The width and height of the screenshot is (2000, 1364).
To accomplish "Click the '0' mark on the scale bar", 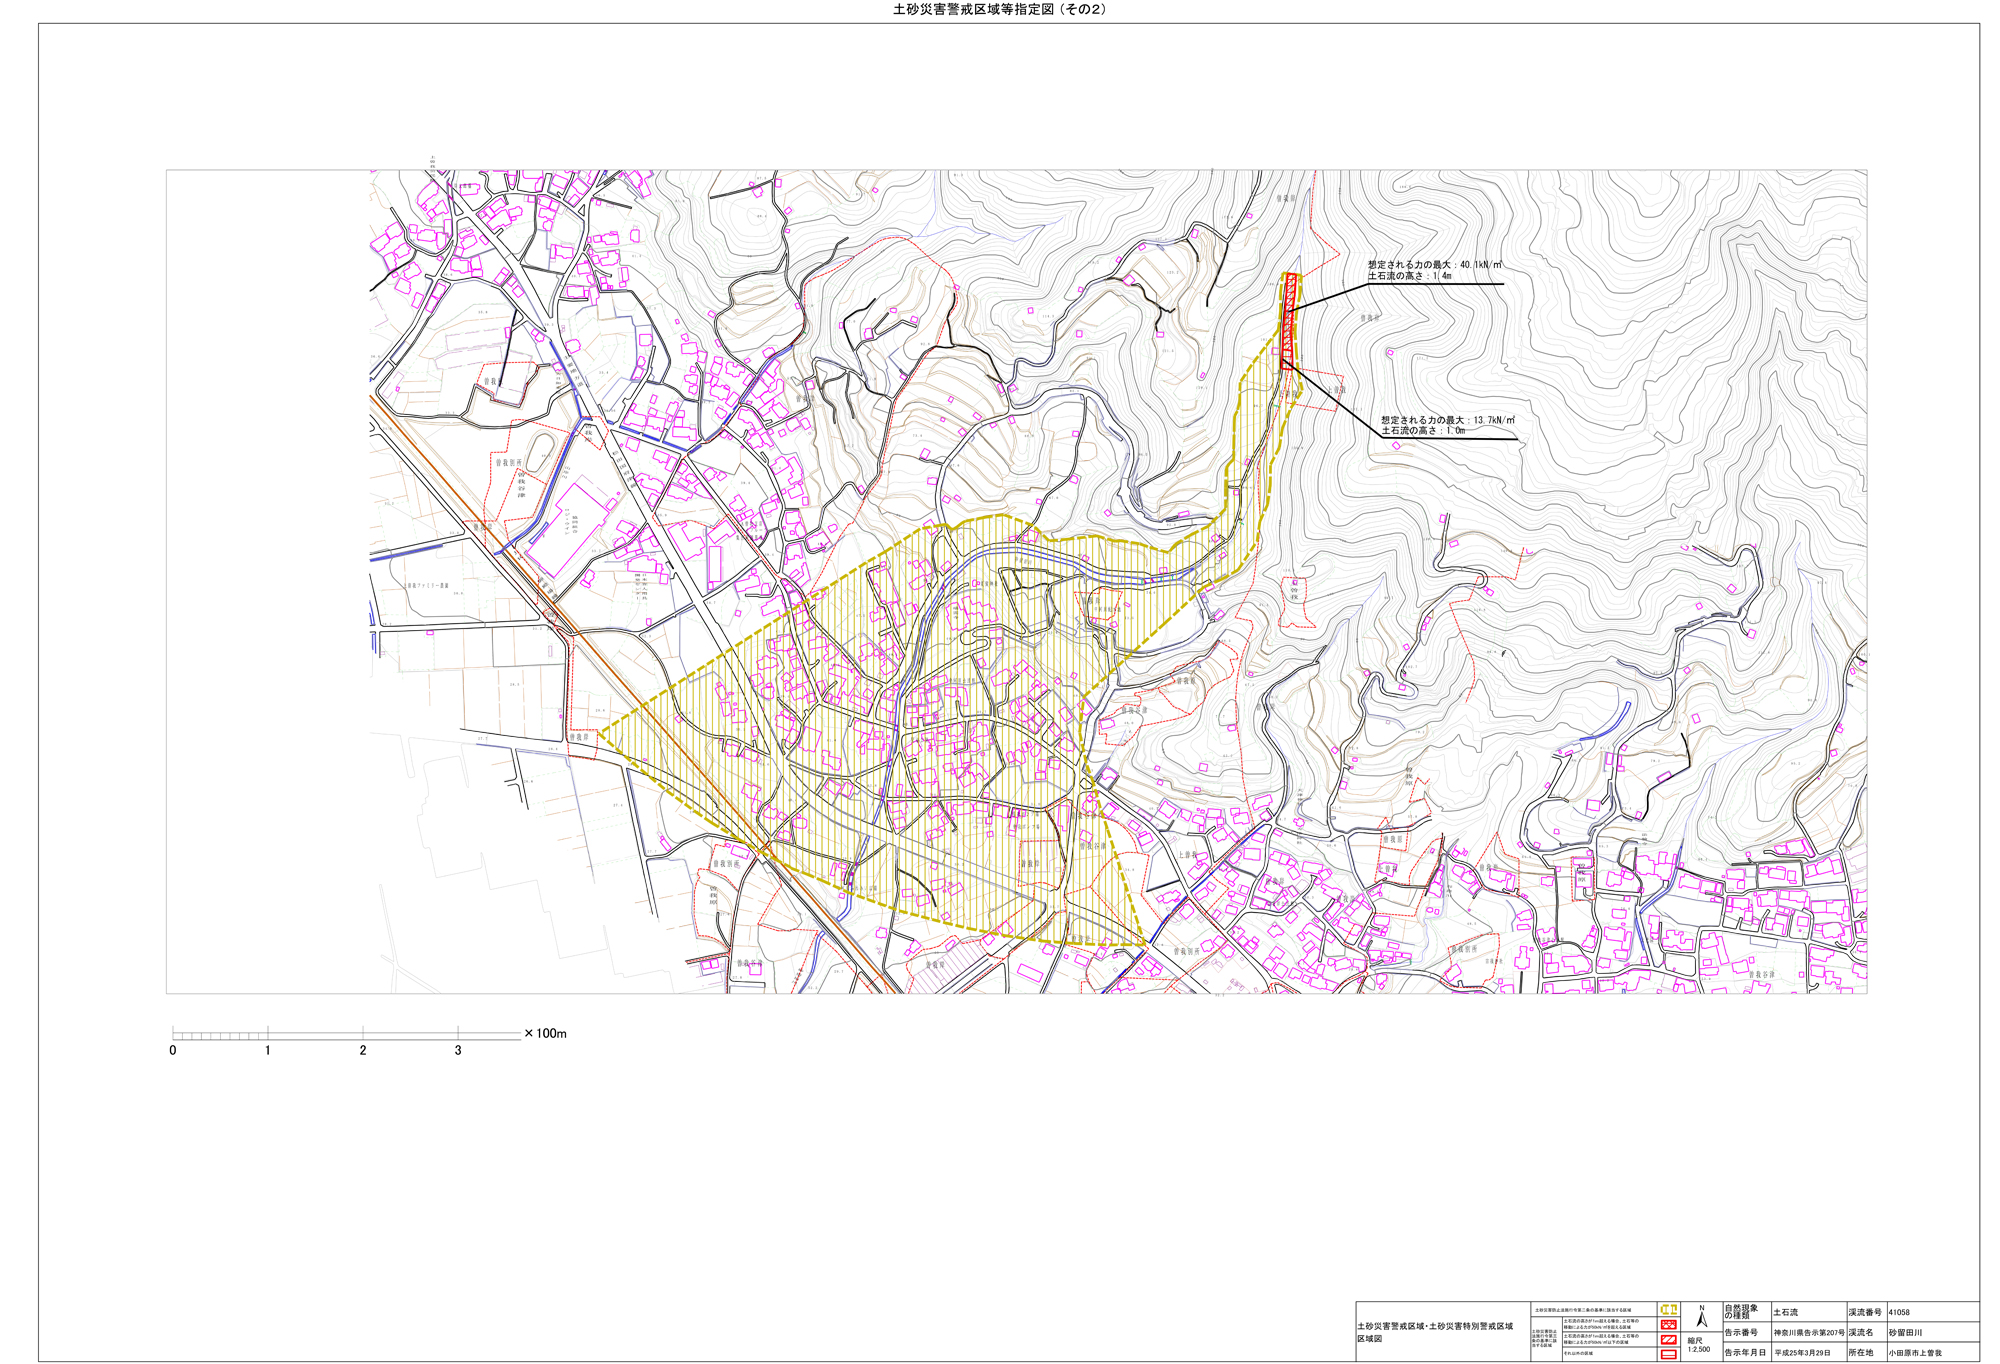I will pyautogui.click(x=173, y=1050).
